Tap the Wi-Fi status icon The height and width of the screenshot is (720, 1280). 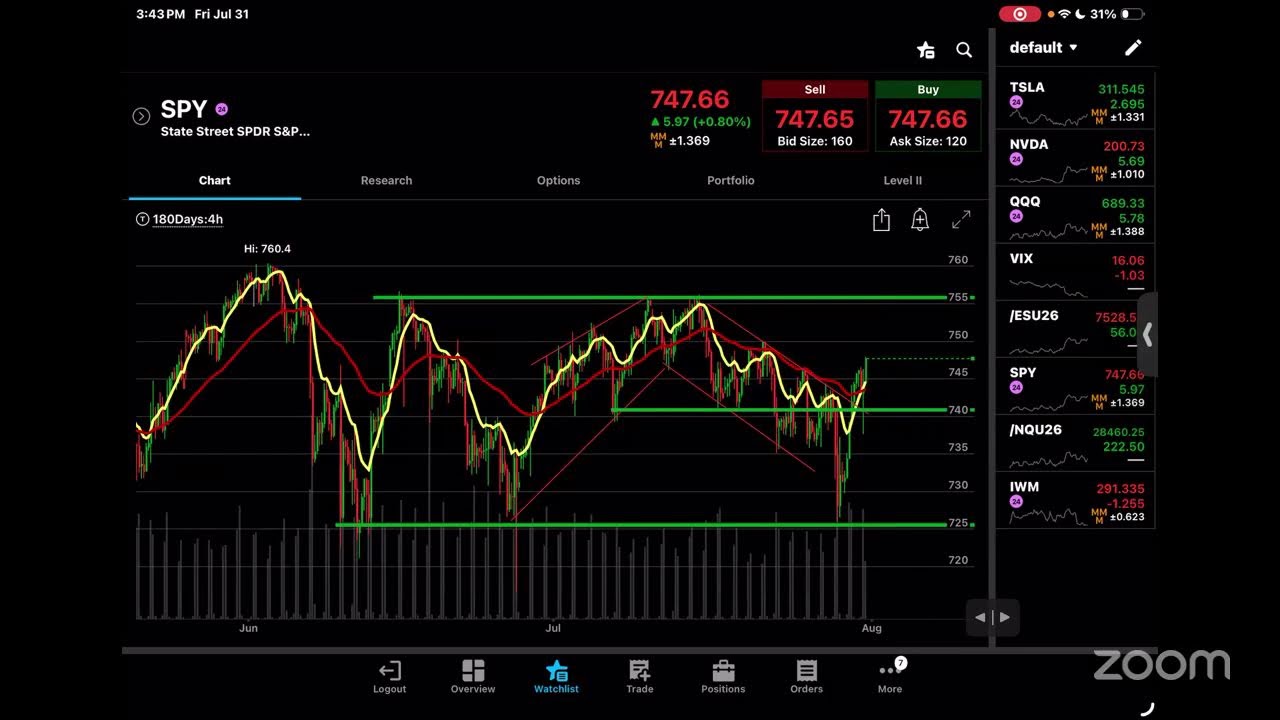(1064, 14)
